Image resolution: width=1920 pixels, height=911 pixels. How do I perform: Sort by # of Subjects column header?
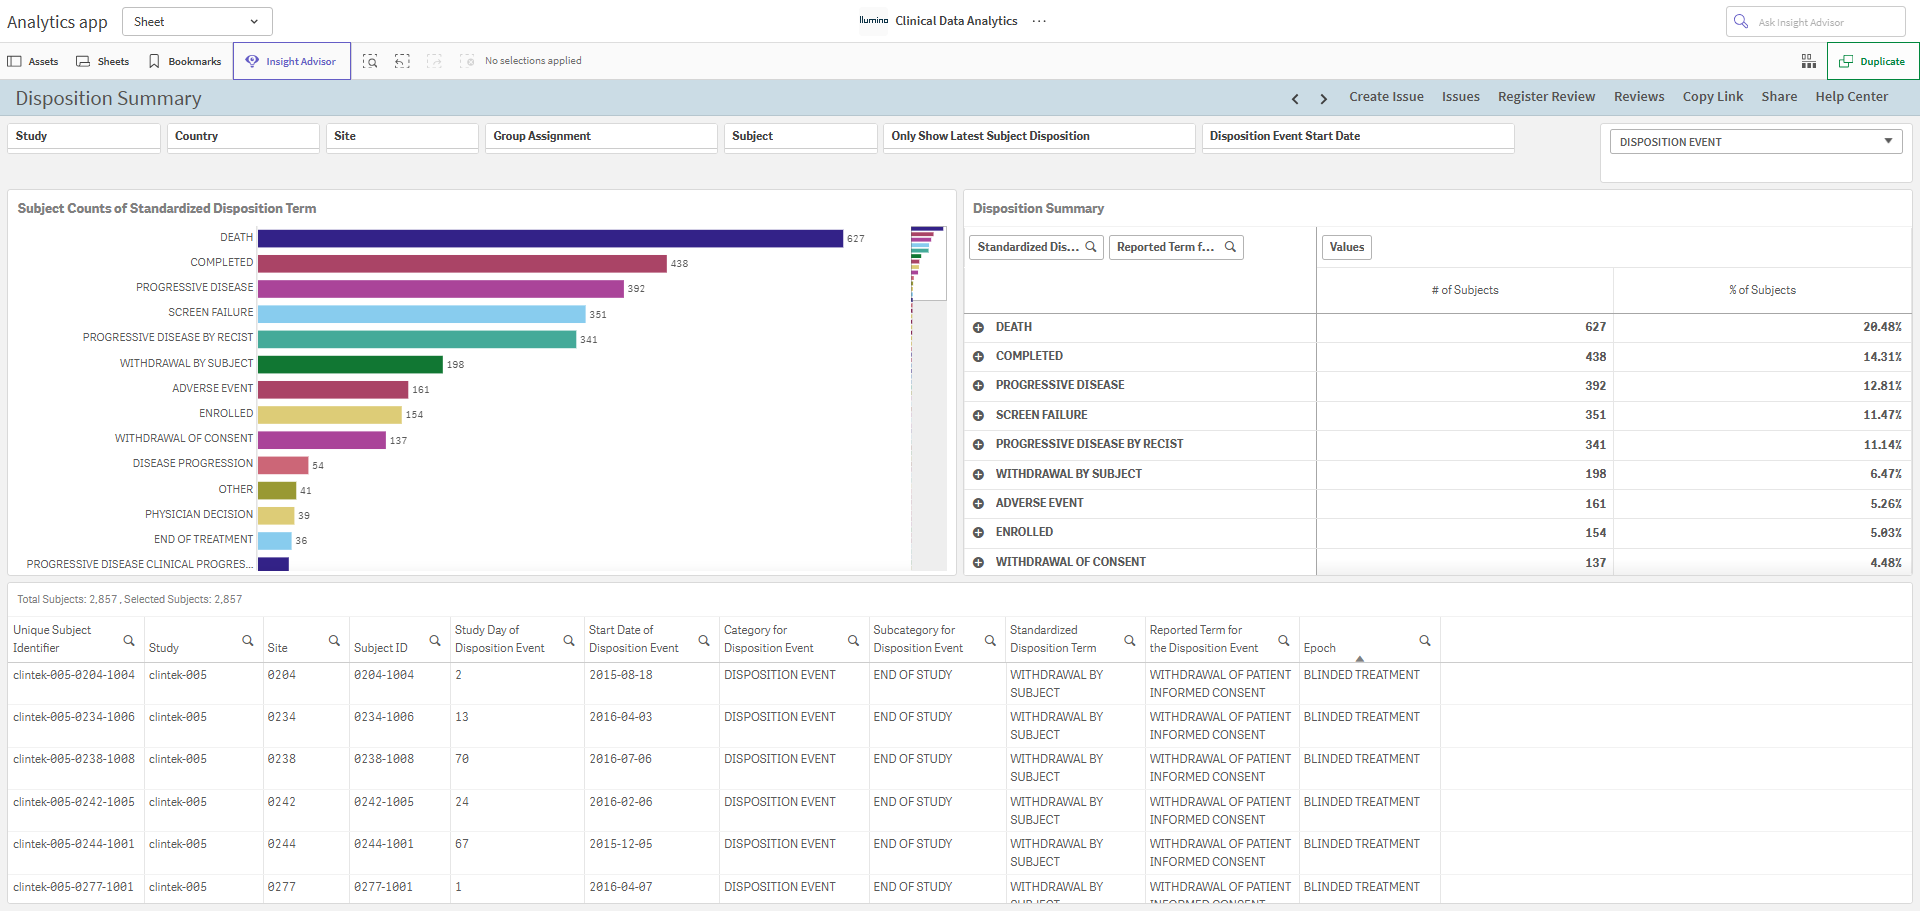pos(1465,290)
